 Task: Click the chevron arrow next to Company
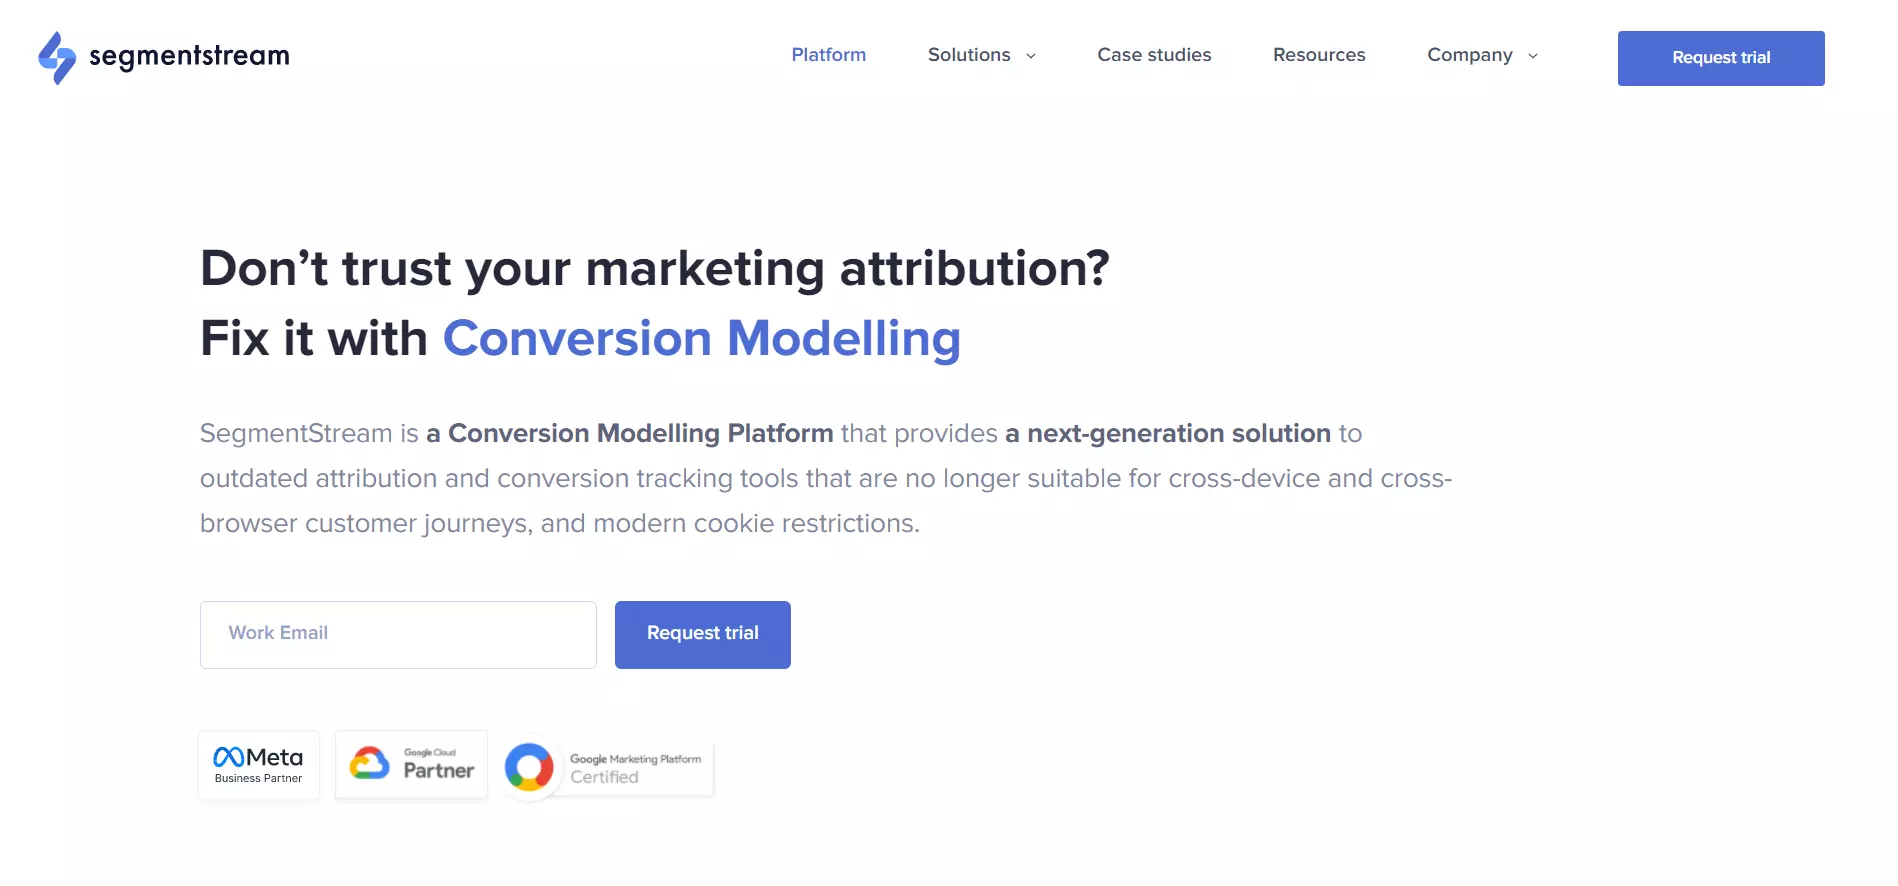(x=1532, y=57)
